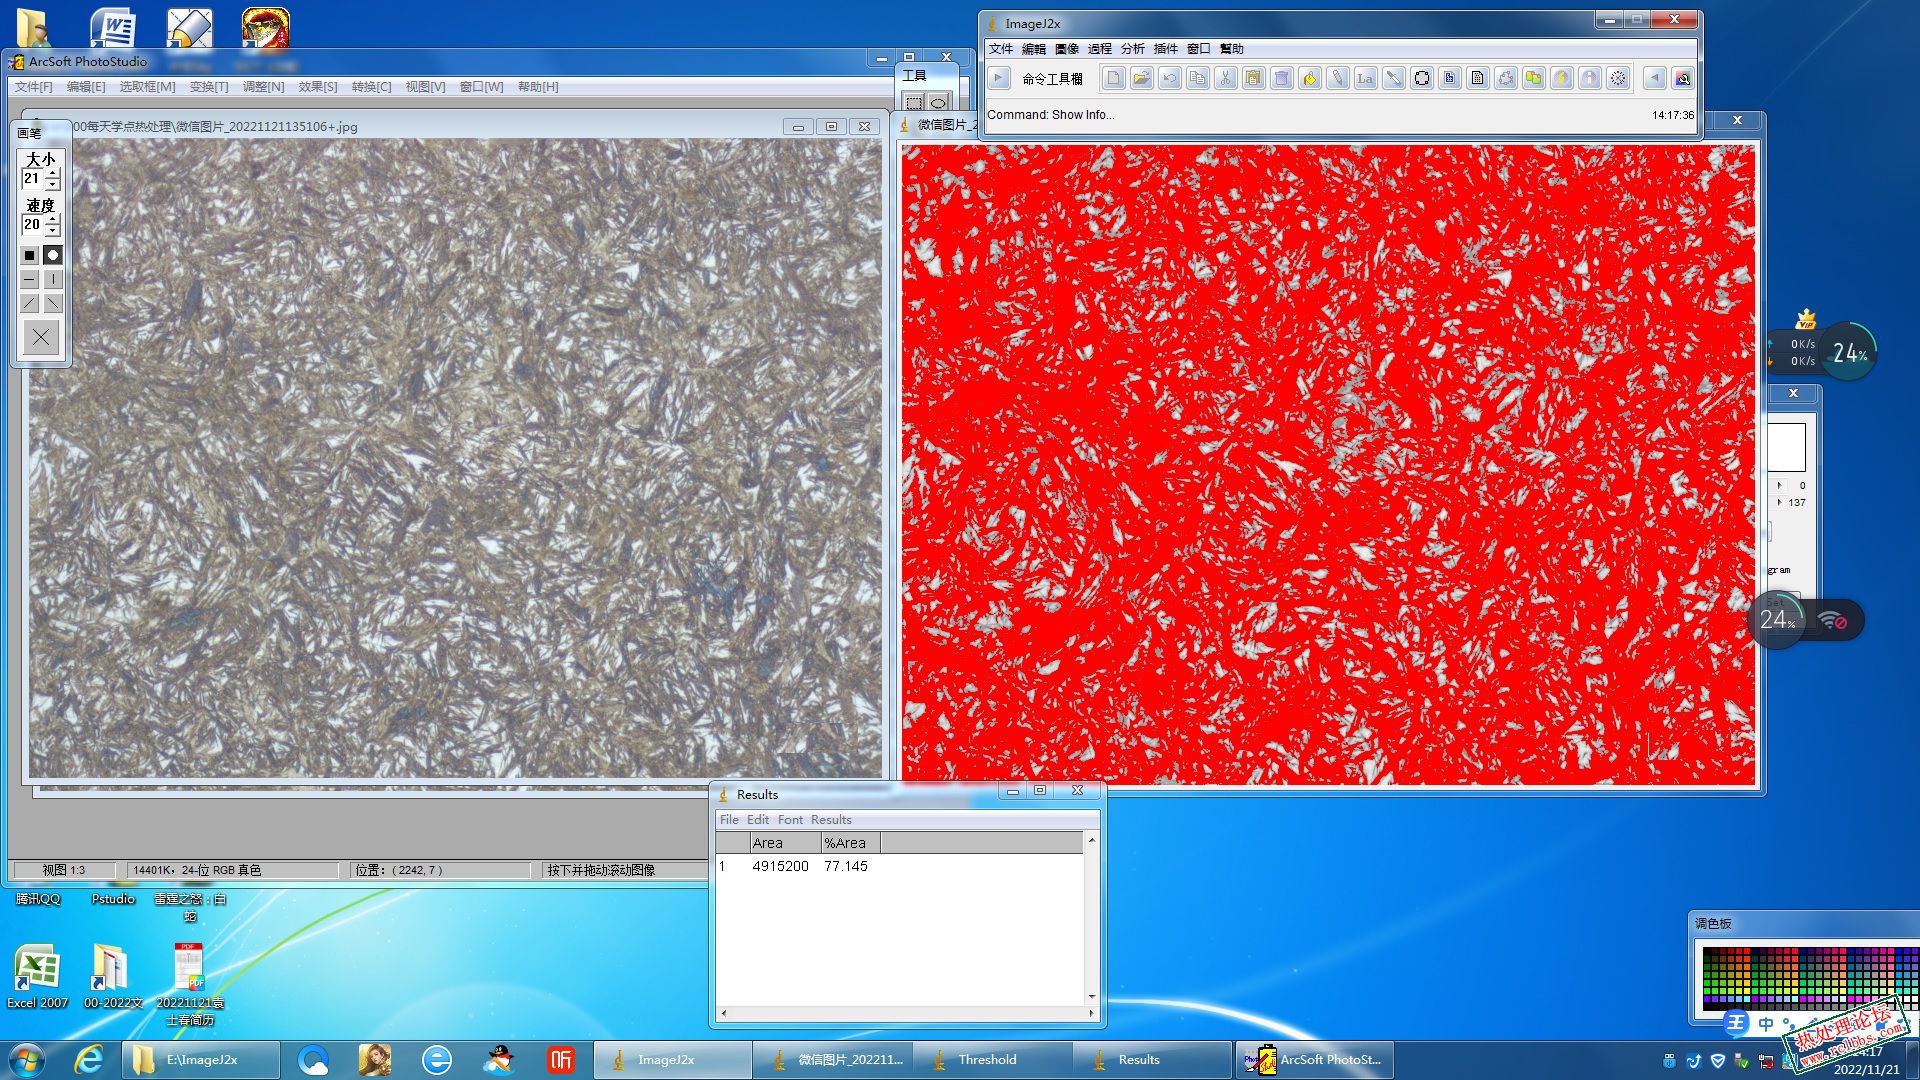1920x1080 pixels.
Task: Decrease brush 大小 with the down arrow
Action: [53, 185]
